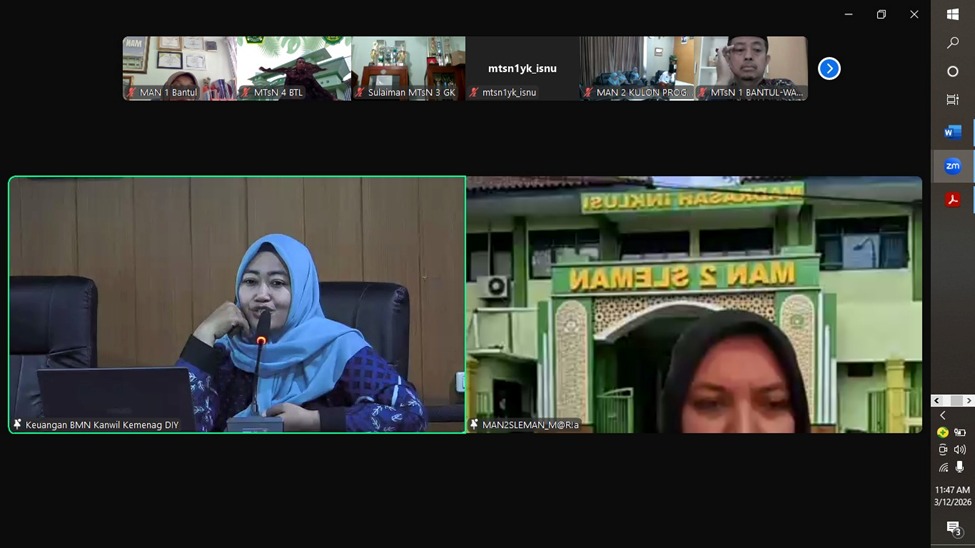Viewport: 975px width, 548px height.
Task: Click the taskbar Search magnifier icon
Action: pos(952,43)
